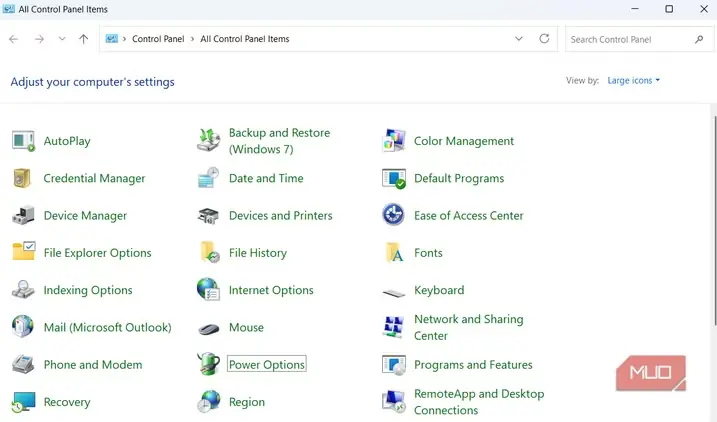
Task: Open the Date and Time icon
Action: [209, 178]
